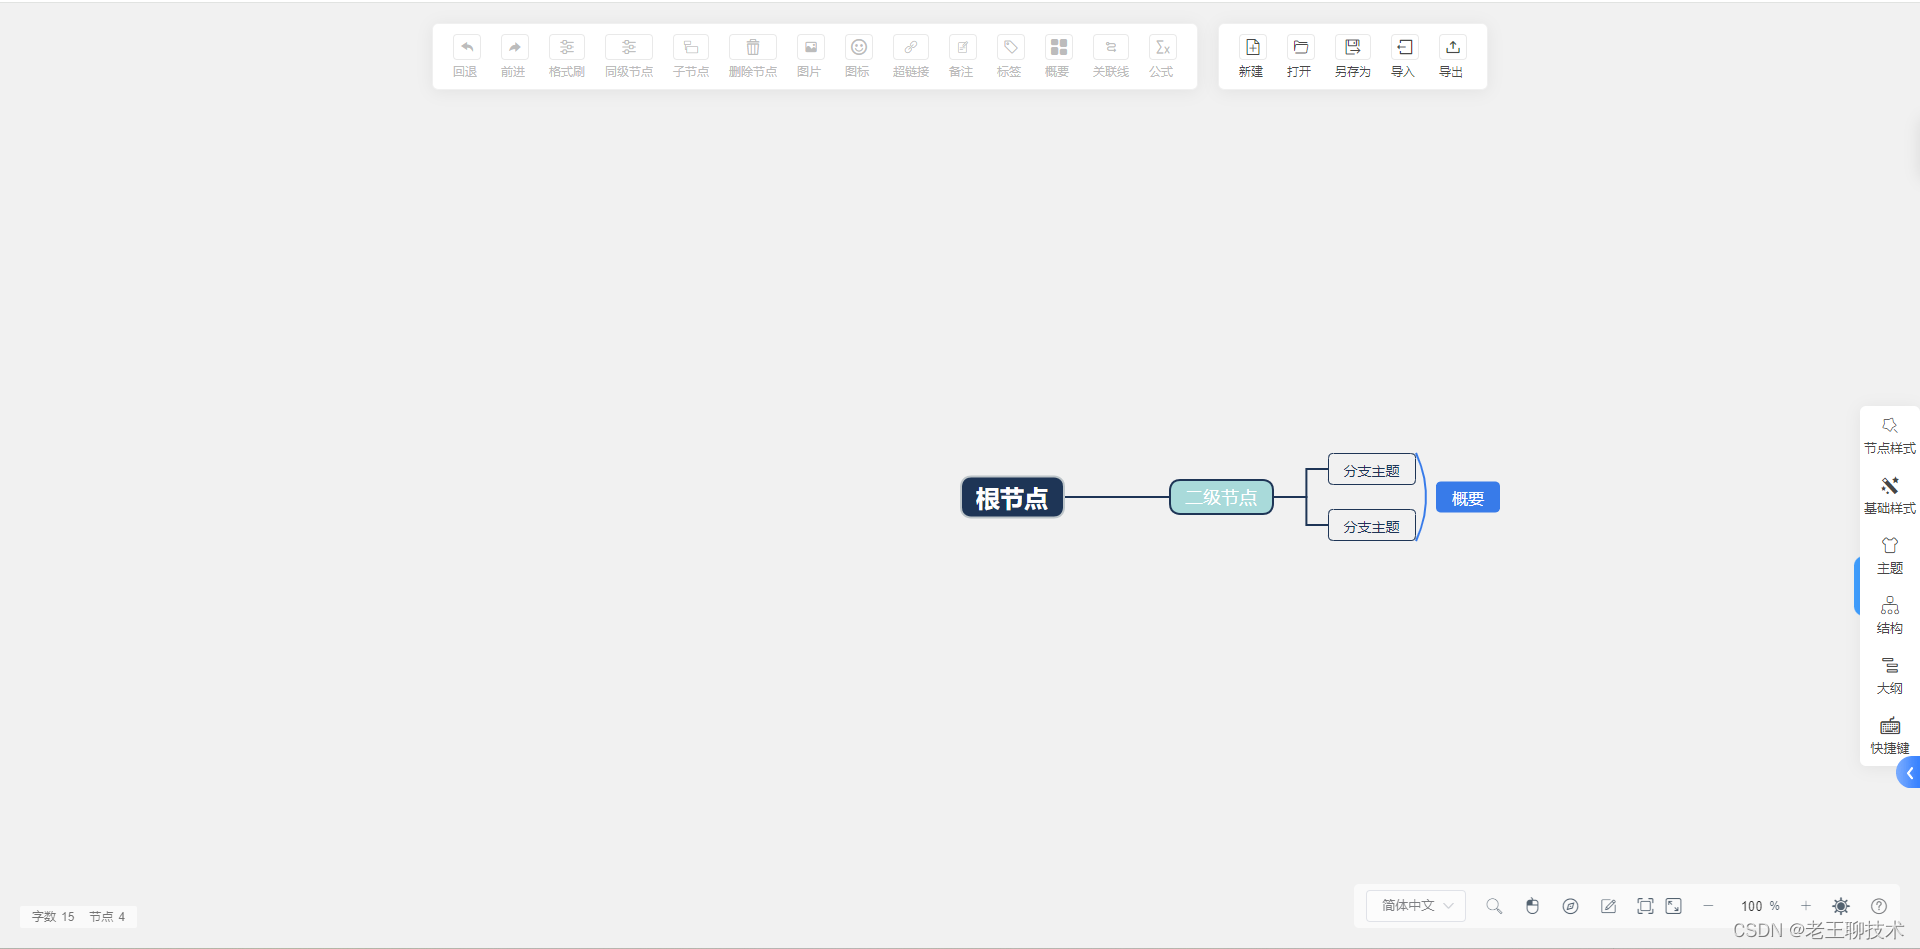Screen dimensions: 1920x949
Task: Click the 概要 summary toolbar icon
Action: 1058,47
